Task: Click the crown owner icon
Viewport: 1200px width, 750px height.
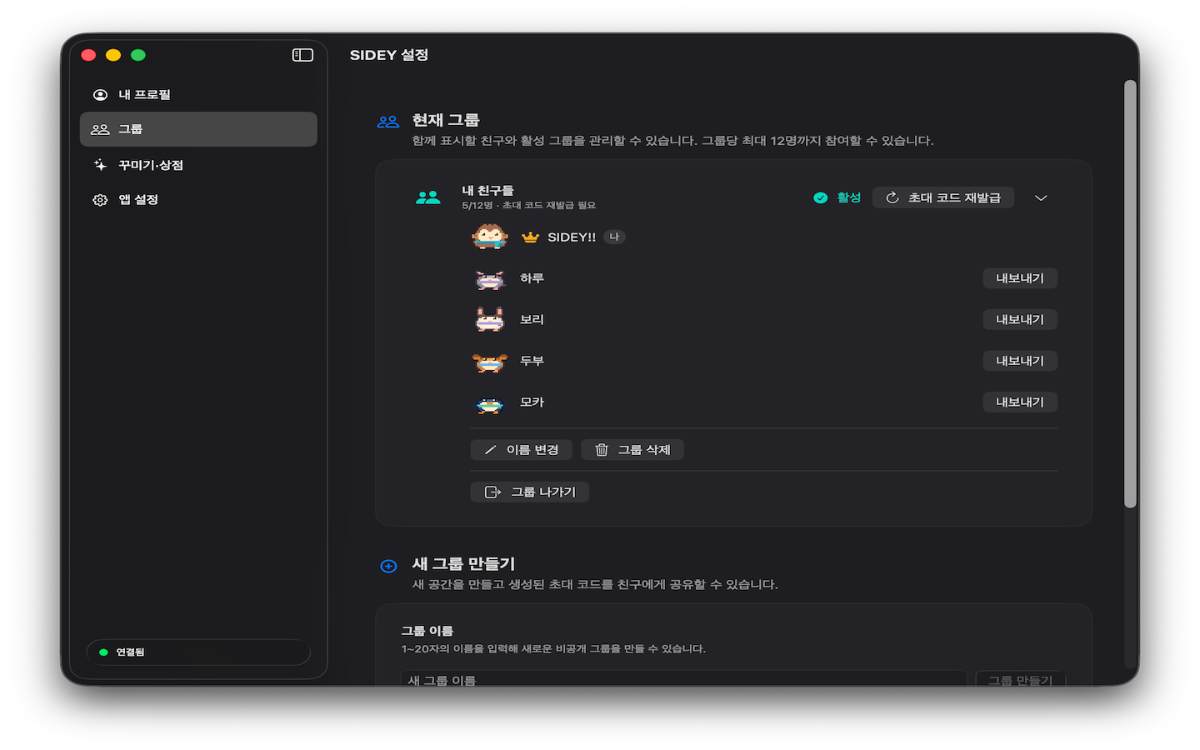Action: (530, 238)
